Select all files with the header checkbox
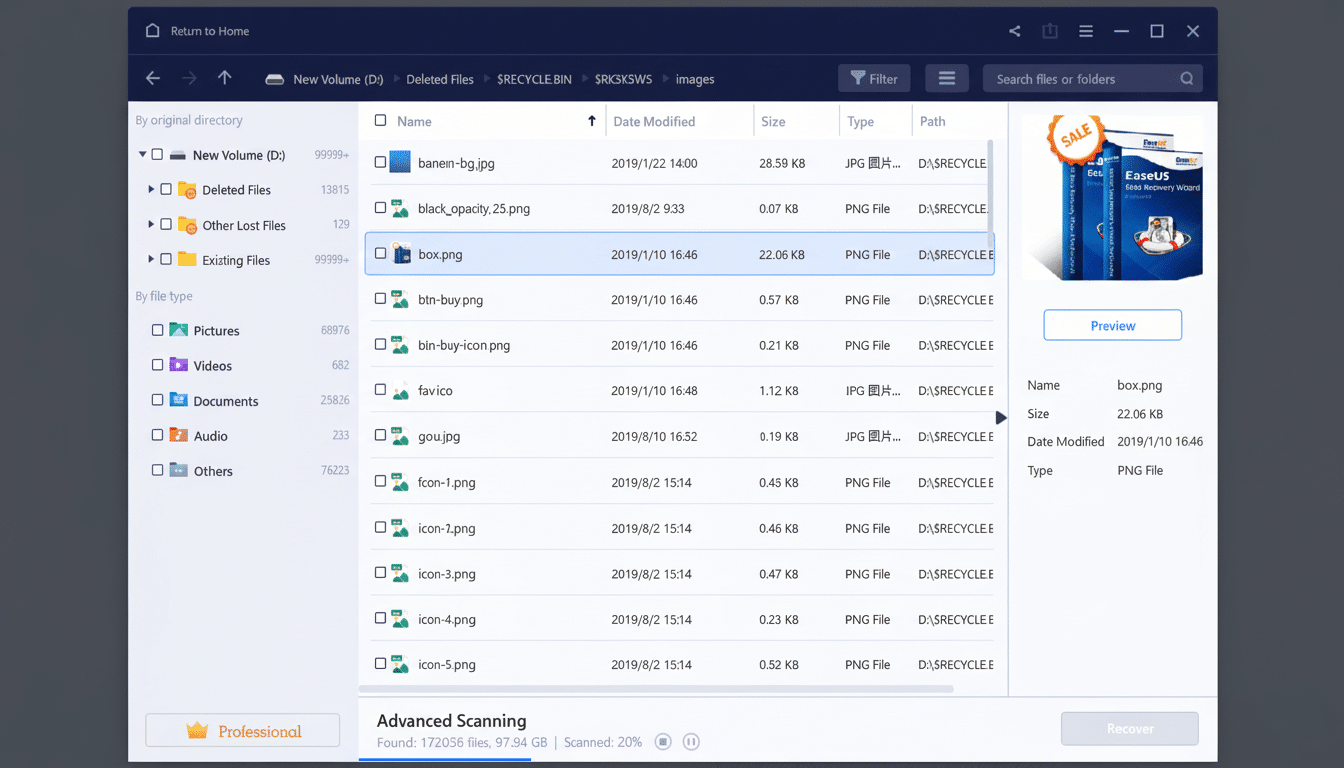 coord(380,118)
